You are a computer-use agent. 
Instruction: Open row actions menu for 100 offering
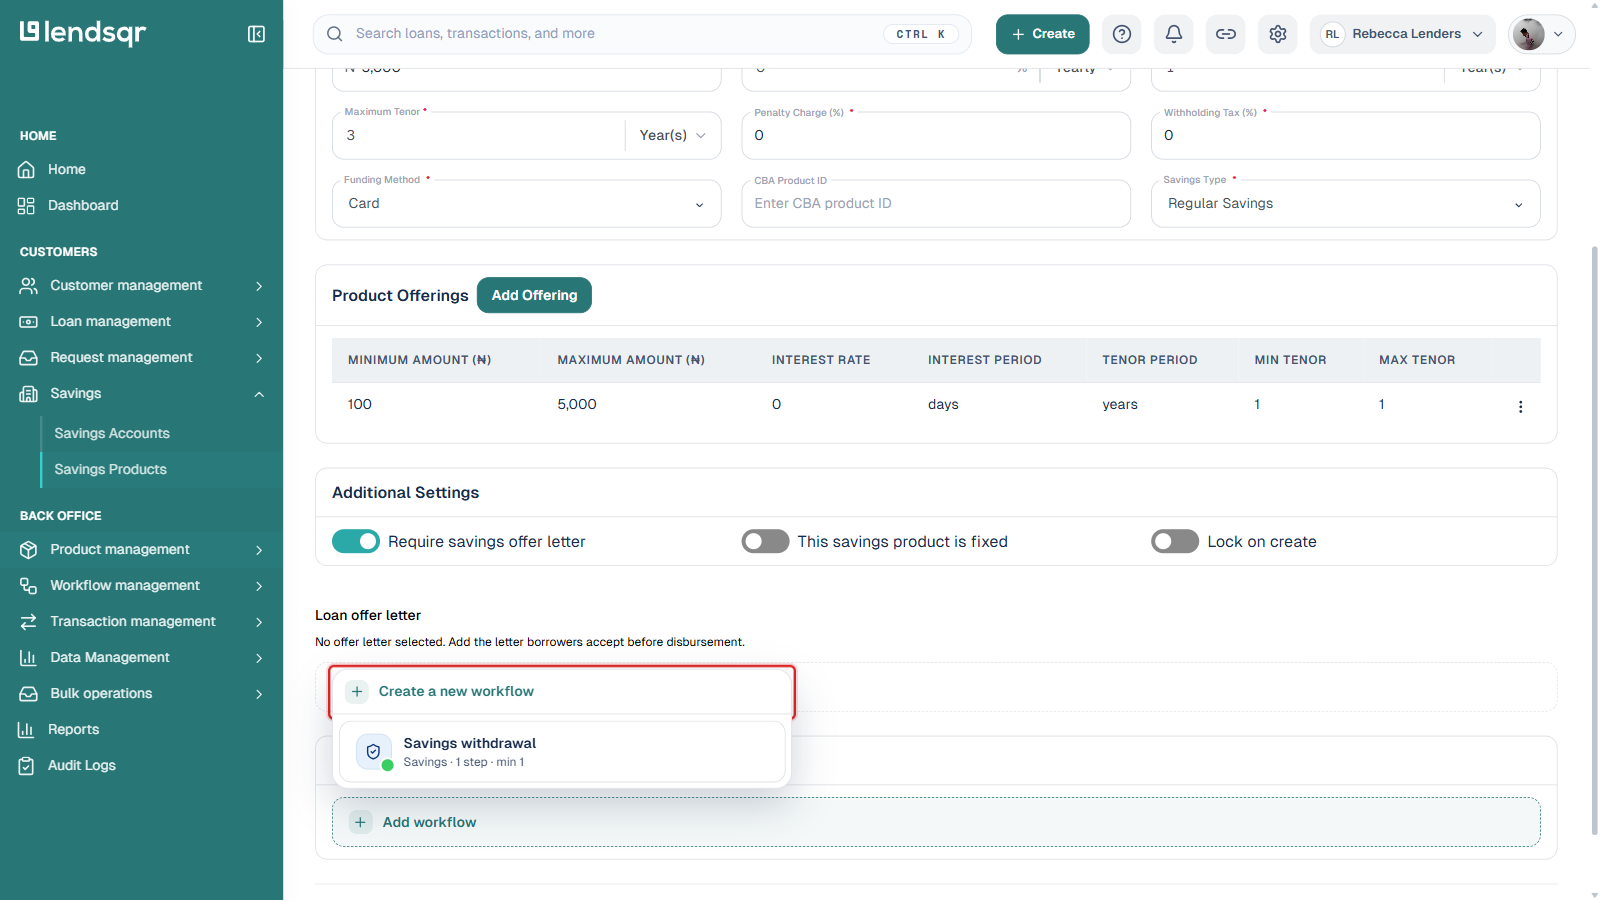click(1520, 406)
